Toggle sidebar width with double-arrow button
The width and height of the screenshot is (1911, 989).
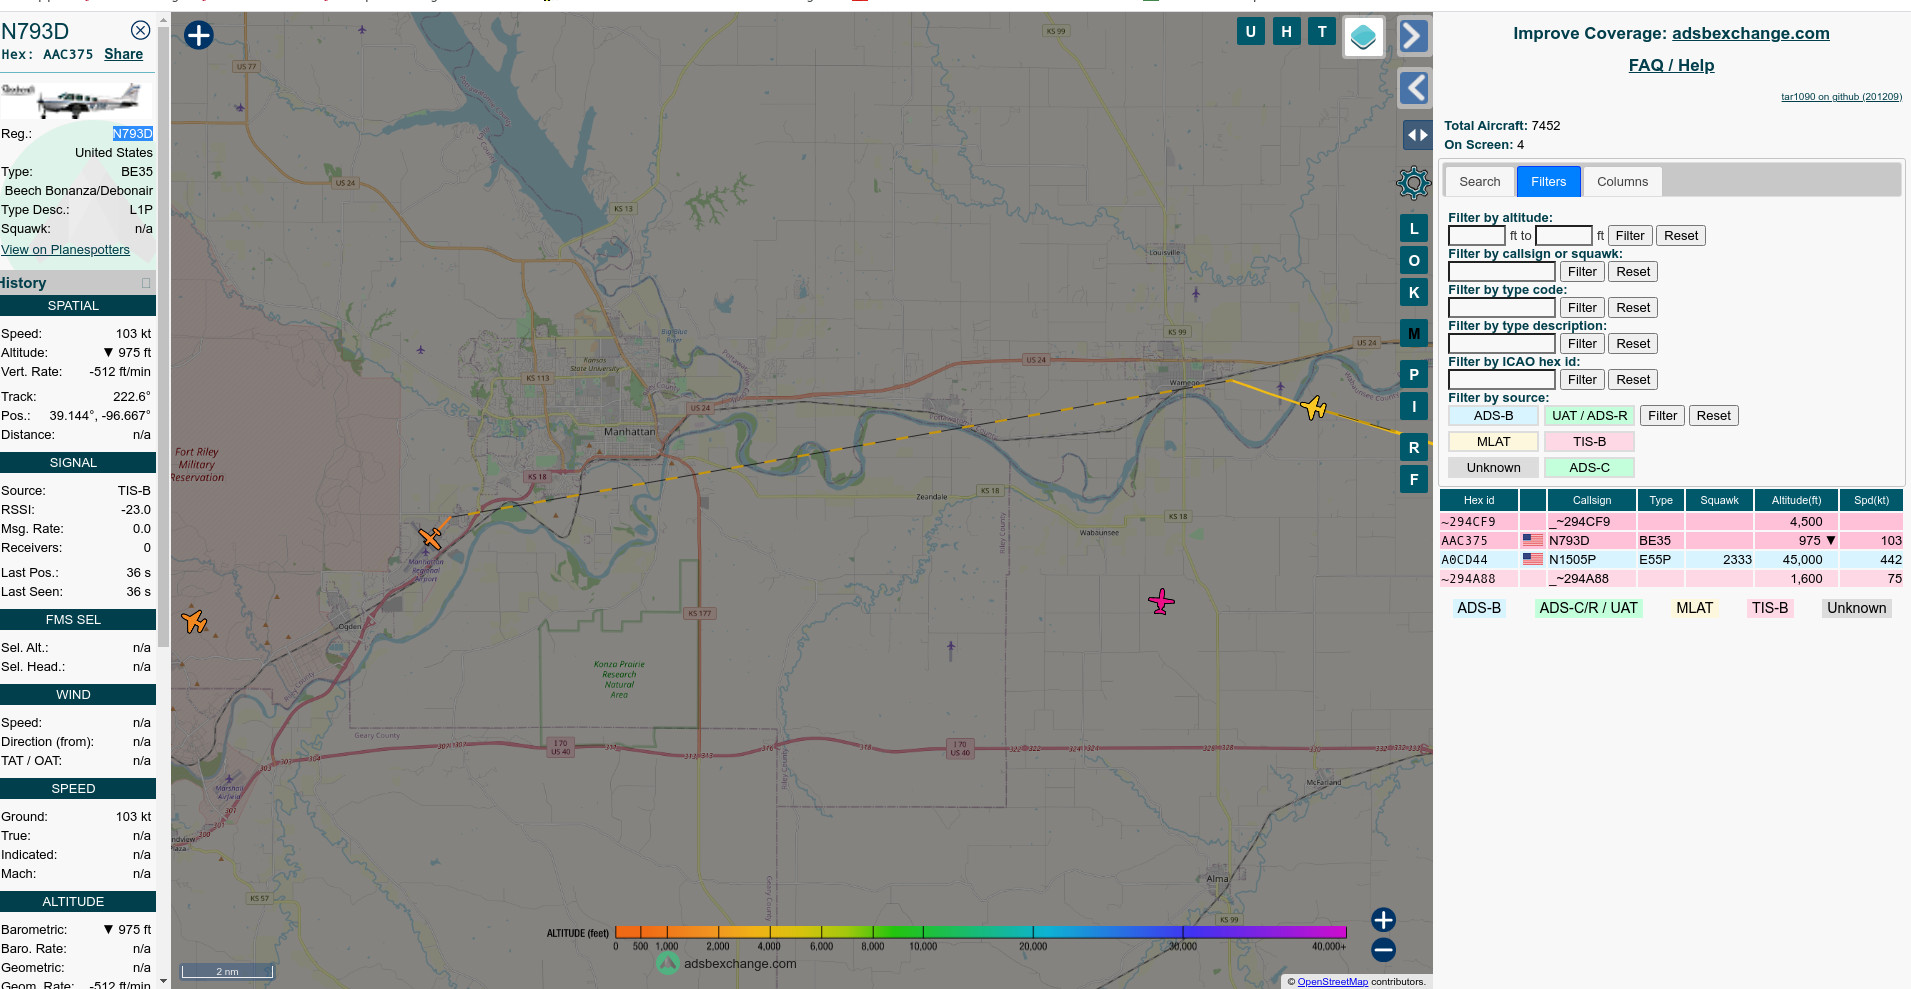click(1417, 135)
